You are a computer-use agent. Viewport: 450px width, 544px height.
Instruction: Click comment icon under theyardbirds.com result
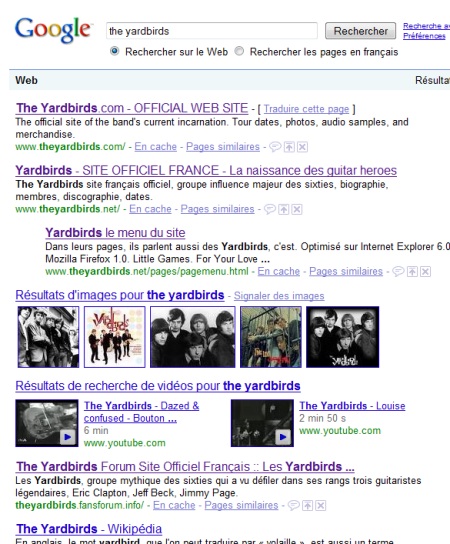(x=275, y=147)
